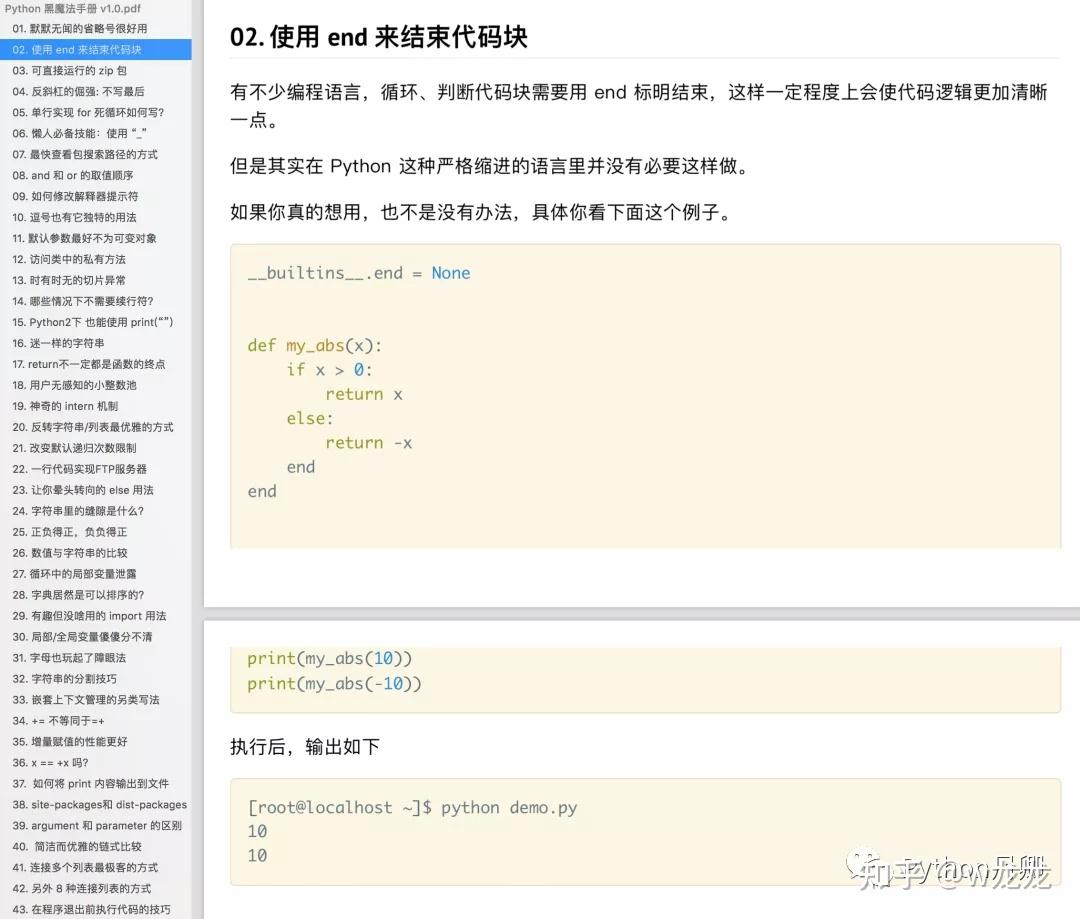Select chapter 25 正负得正，负负得正
Image resolution: width=1080 pixels, height=919 pixels.
90,532
